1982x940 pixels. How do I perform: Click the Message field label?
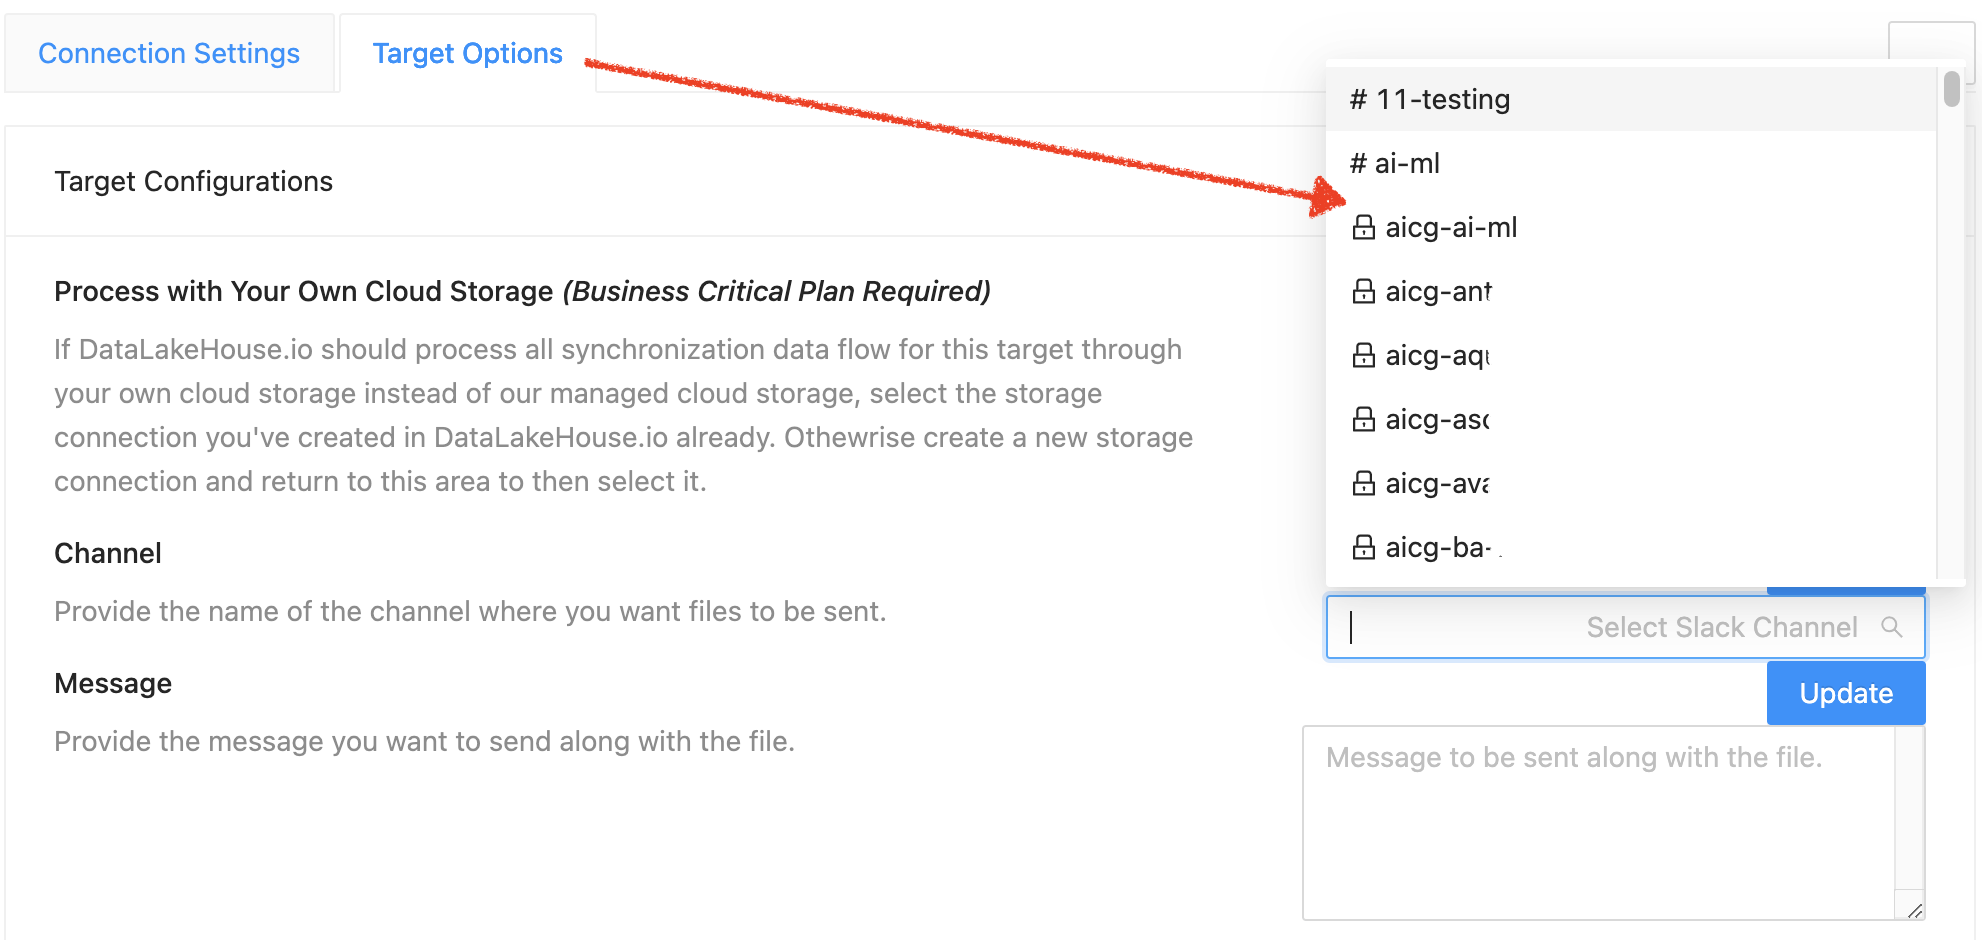tap(113, 684)
